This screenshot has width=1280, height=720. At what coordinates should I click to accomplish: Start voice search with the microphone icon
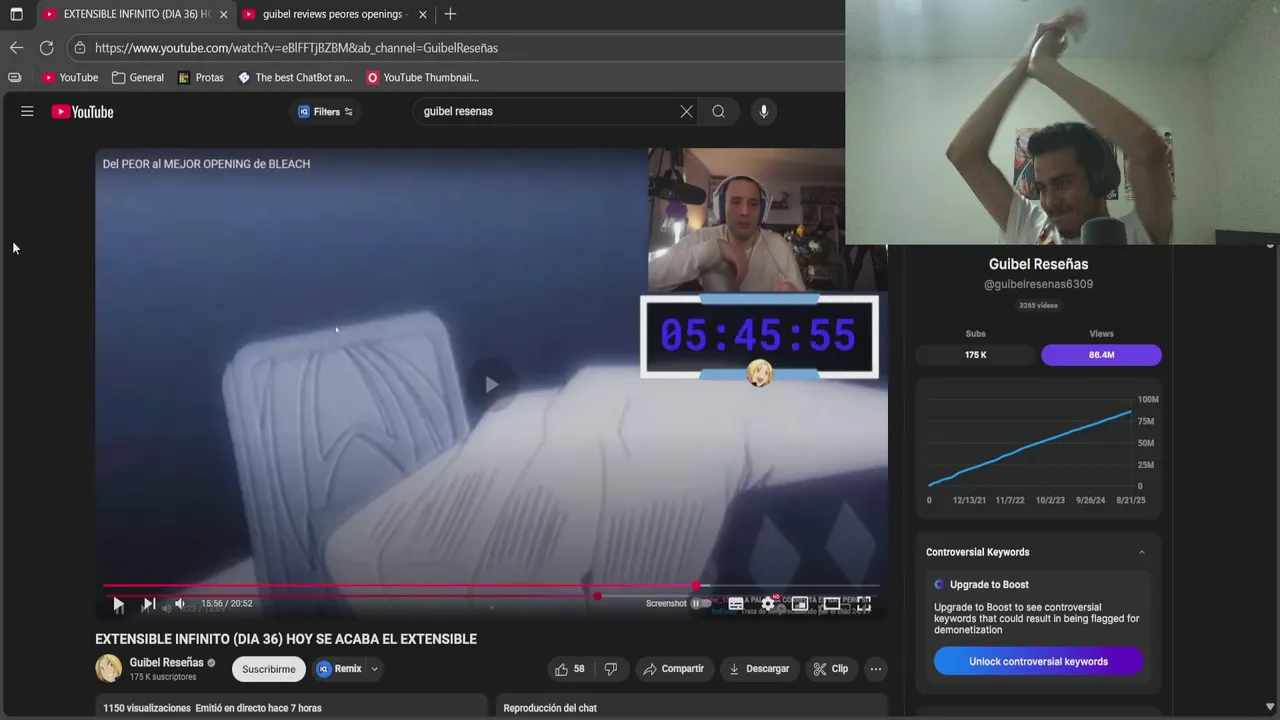[x=763, y=112]
